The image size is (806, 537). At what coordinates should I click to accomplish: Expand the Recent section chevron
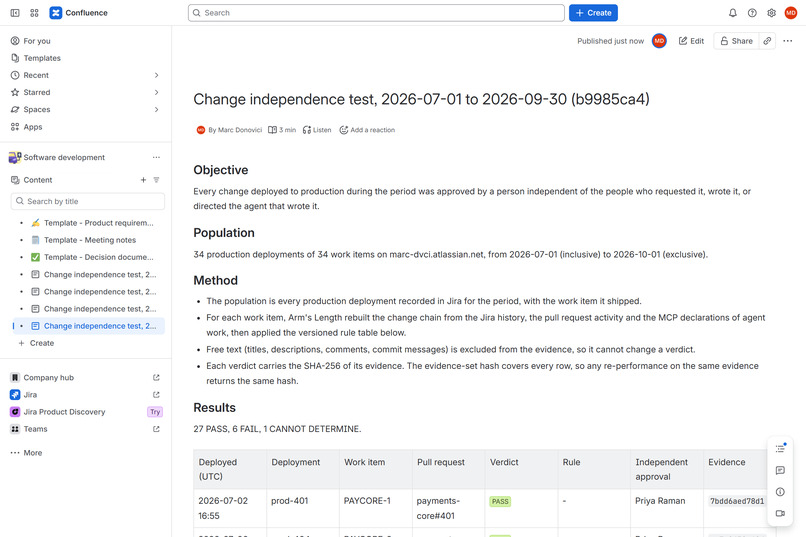click(156, 75)
